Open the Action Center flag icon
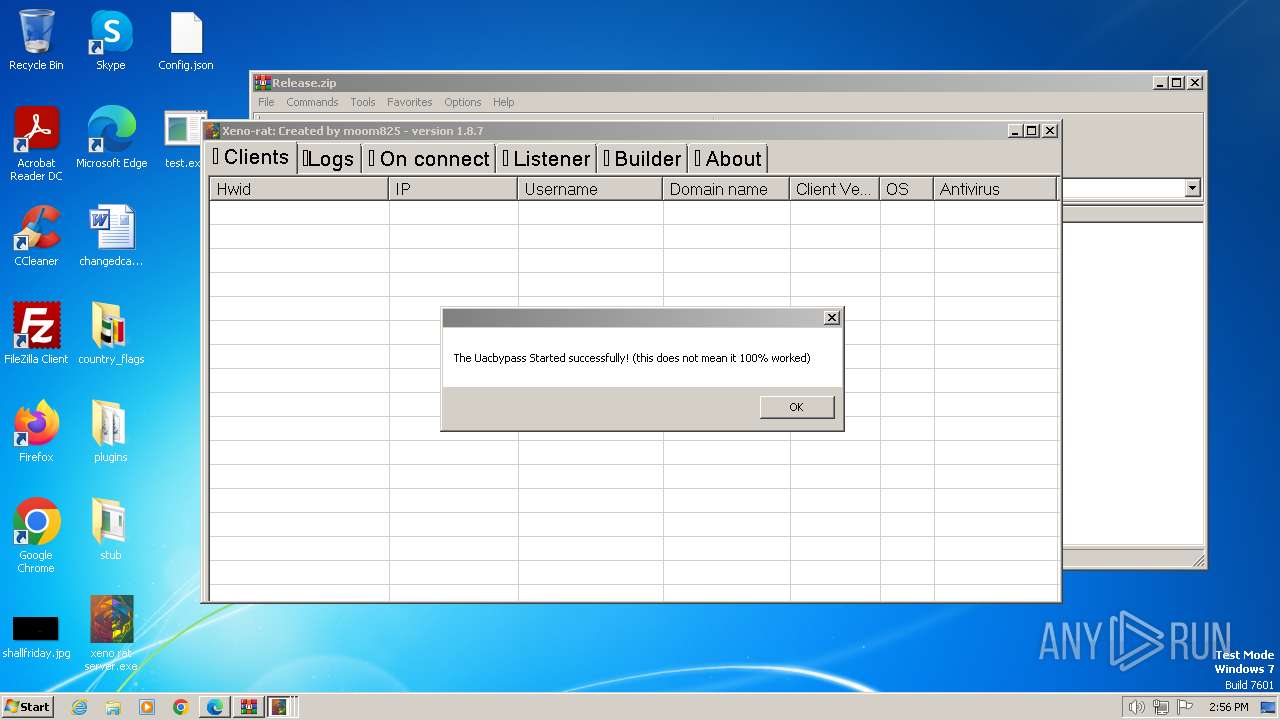Viewport: 1280px width, 720px height. click(1186, 707)
